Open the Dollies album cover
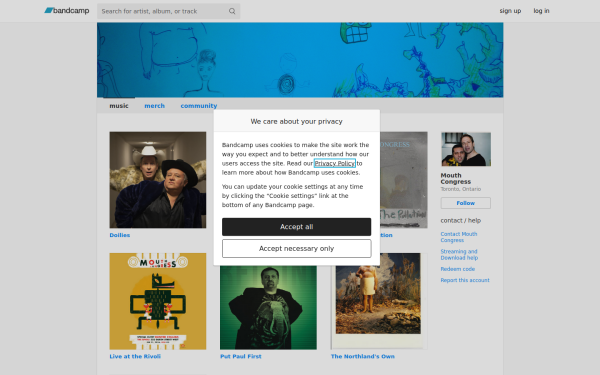The image size is (600, 375). click(158, 180)
